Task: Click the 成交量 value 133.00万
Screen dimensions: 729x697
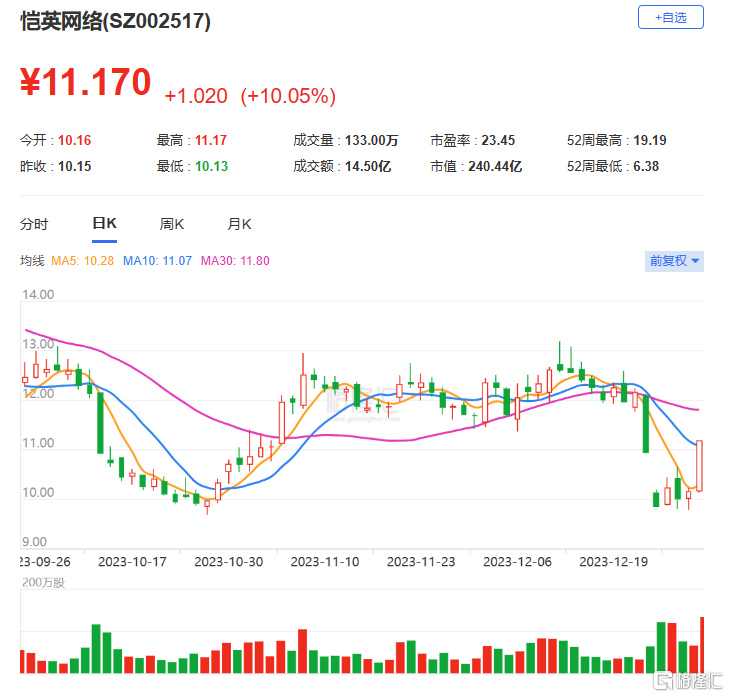Action: coord(371,140)
